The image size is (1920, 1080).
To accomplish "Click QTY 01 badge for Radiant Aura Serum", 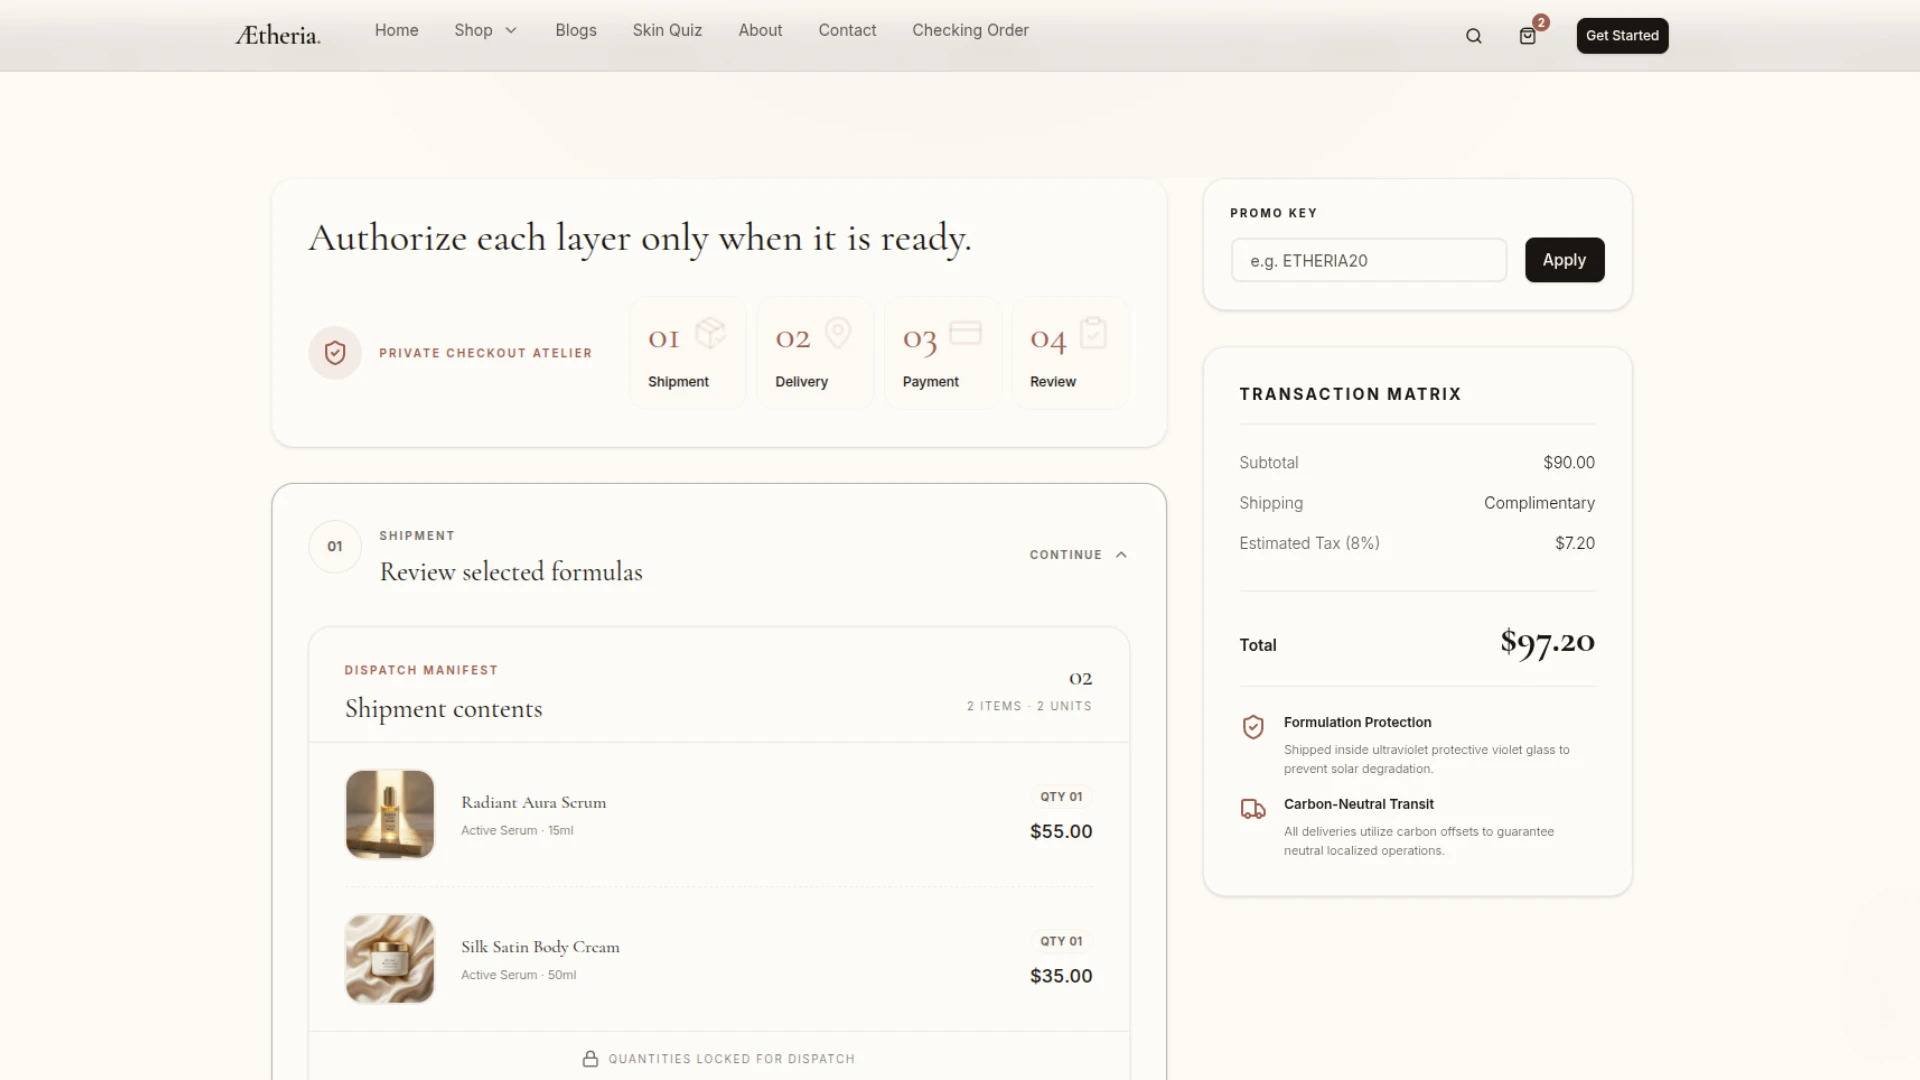I will point(1061,797).
